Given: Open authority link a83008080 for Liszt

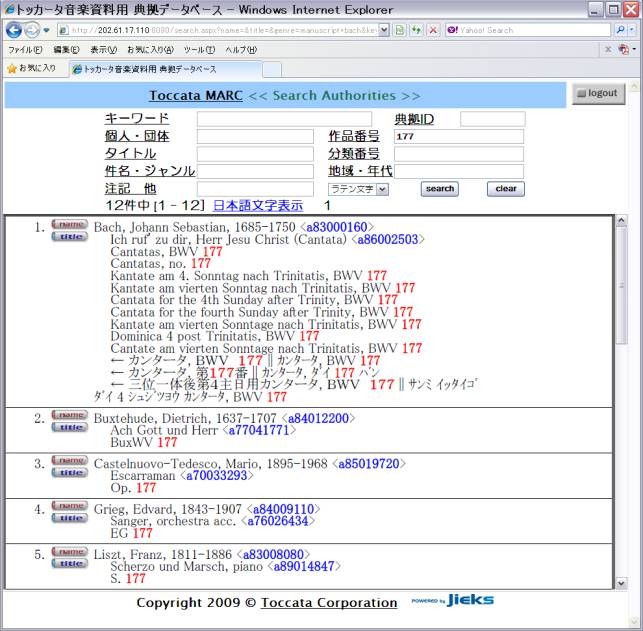Looking at the screenshot, I should pos(273,555).
